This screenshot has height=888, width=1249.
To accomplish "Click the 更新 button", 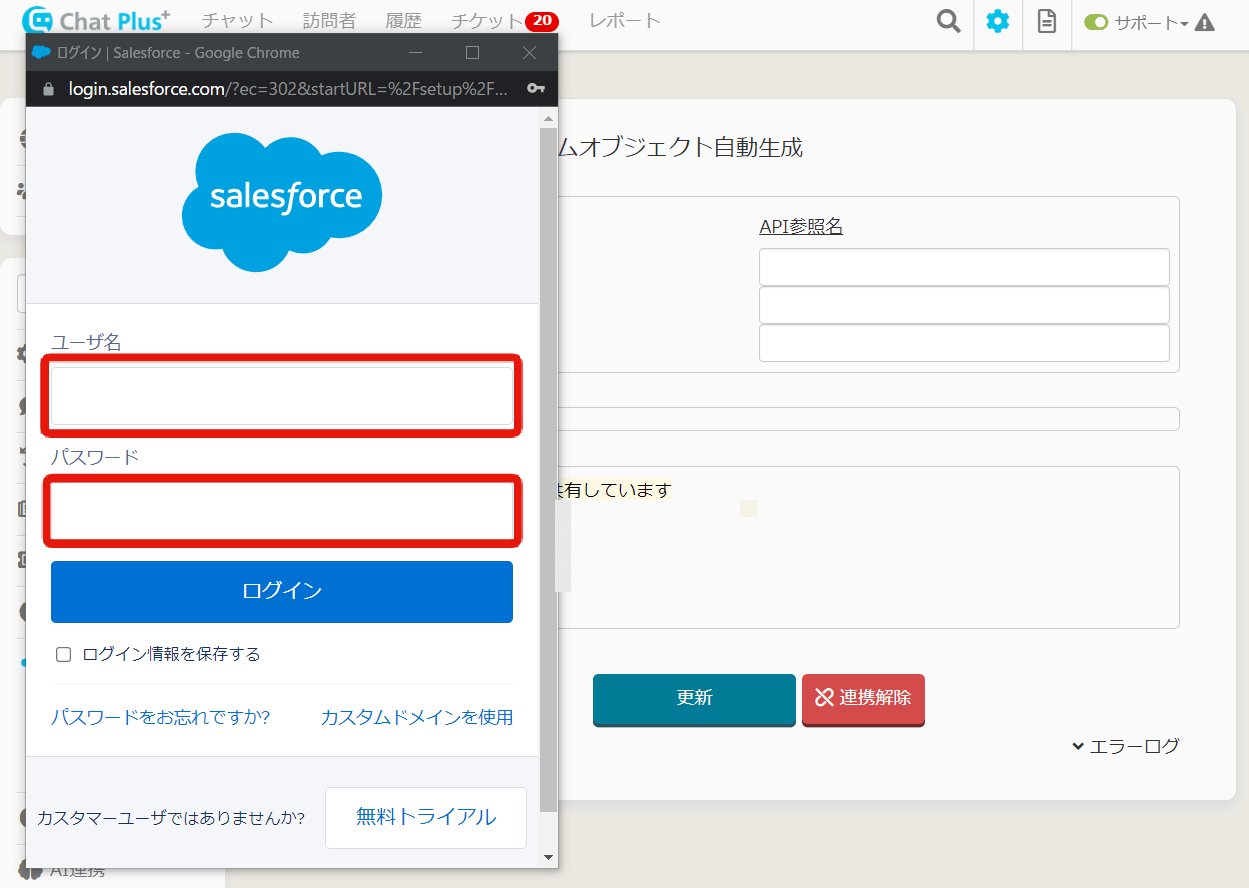I will (694, 698).
